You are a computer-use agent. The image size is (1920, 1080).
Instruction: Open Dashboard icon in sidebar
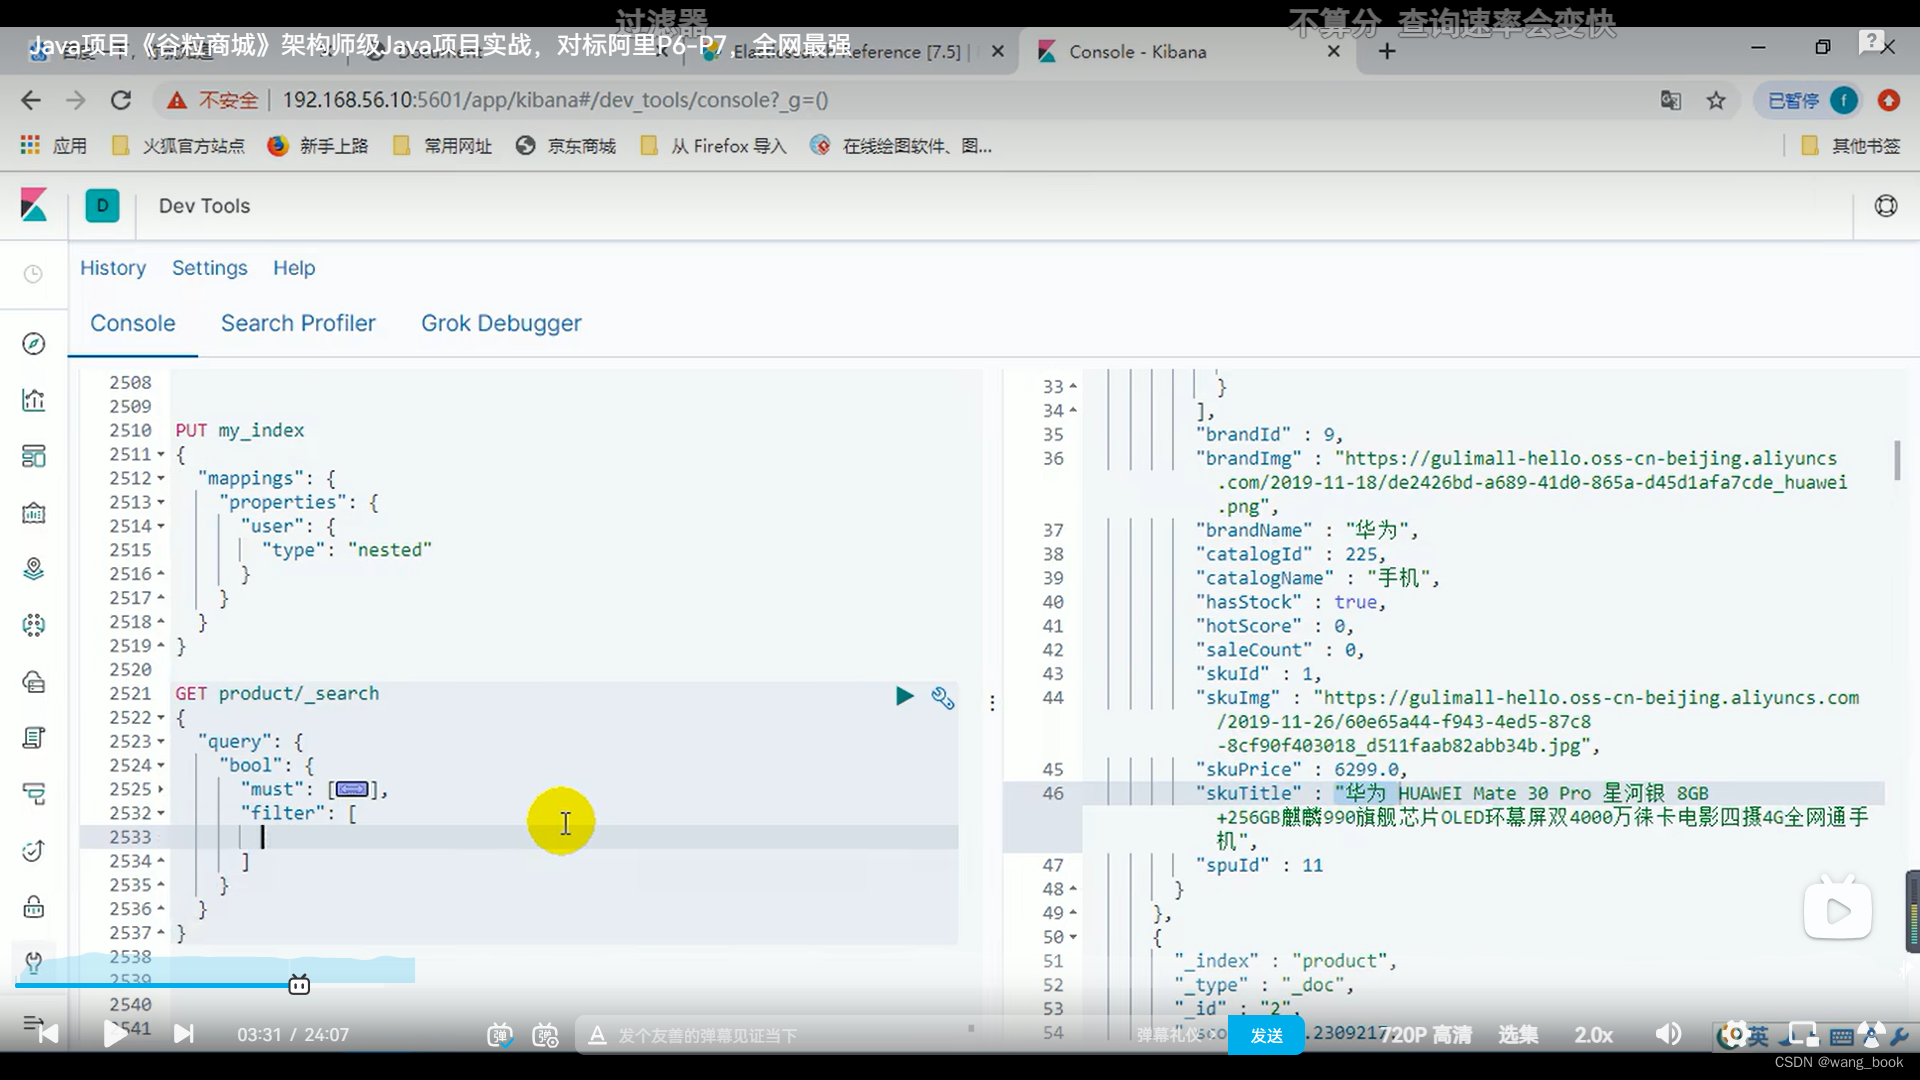pos(33,456)
